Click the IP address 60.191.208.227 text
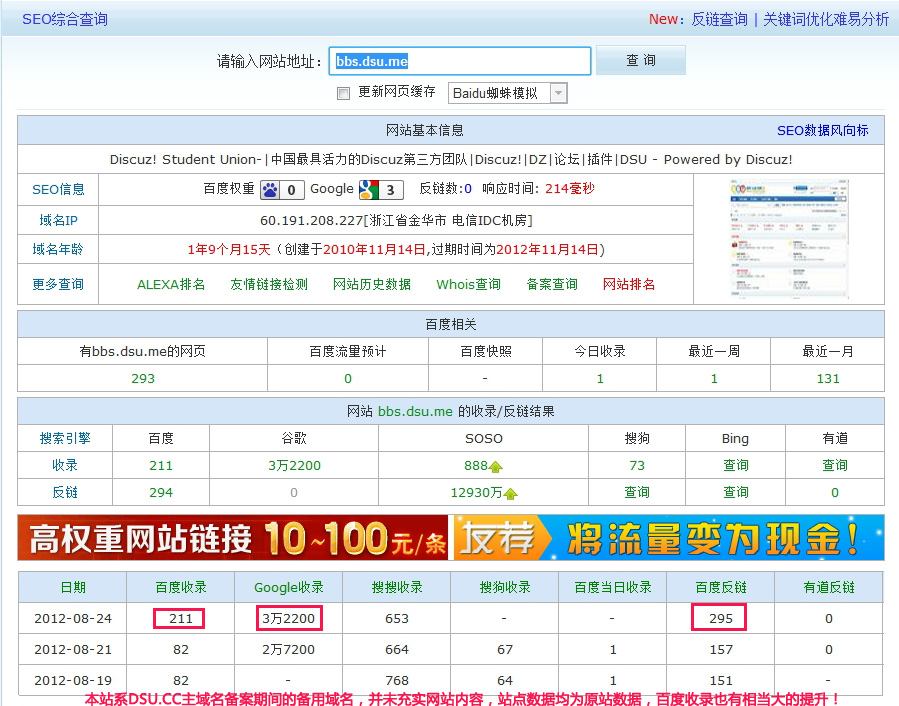The image size is (899, 706). pyautogui.click(x=311, y=221)
